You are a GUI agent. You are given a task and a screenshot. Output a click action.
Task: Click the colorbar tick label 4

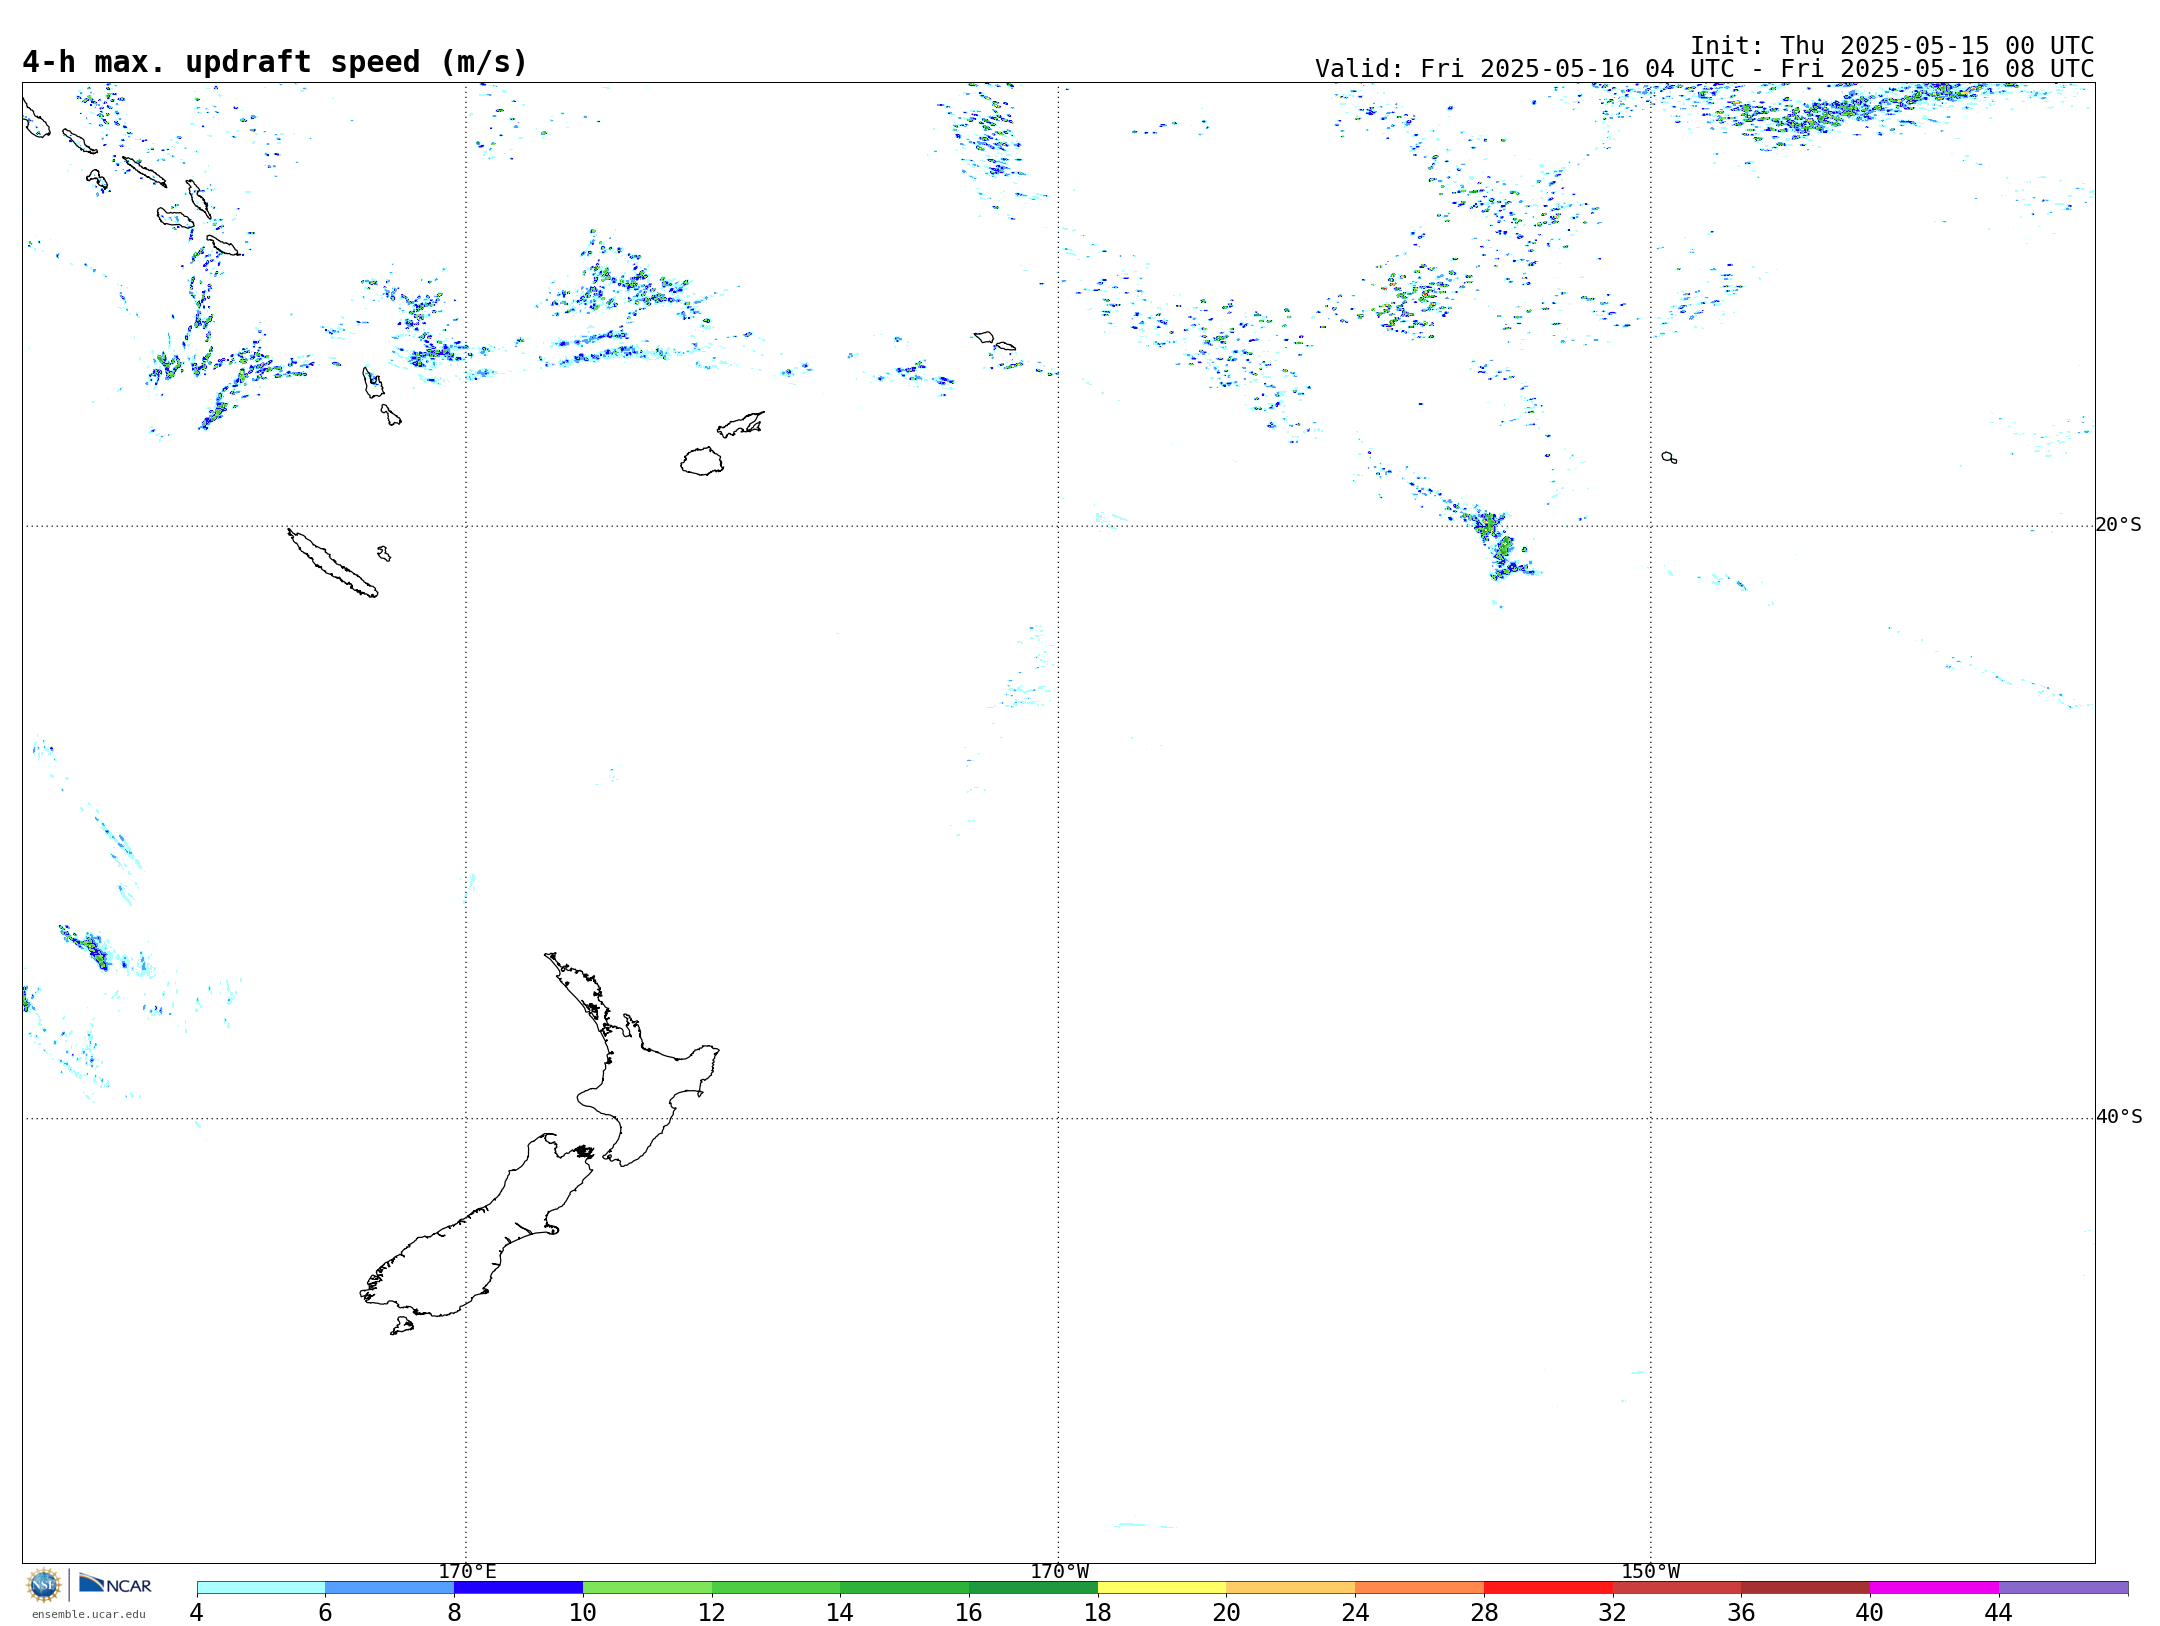(x=196, y=1612)
